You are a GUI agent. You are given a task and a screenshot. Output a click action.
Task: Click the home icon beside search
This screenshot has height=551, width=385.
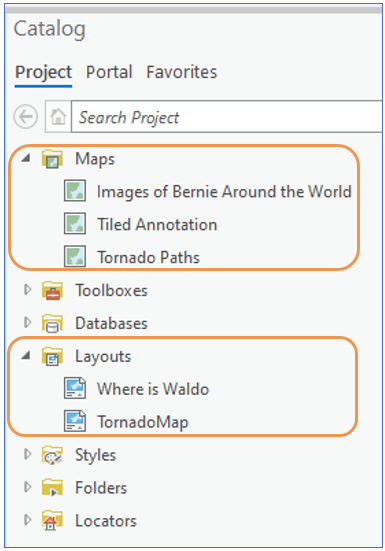tap(58, 117)
